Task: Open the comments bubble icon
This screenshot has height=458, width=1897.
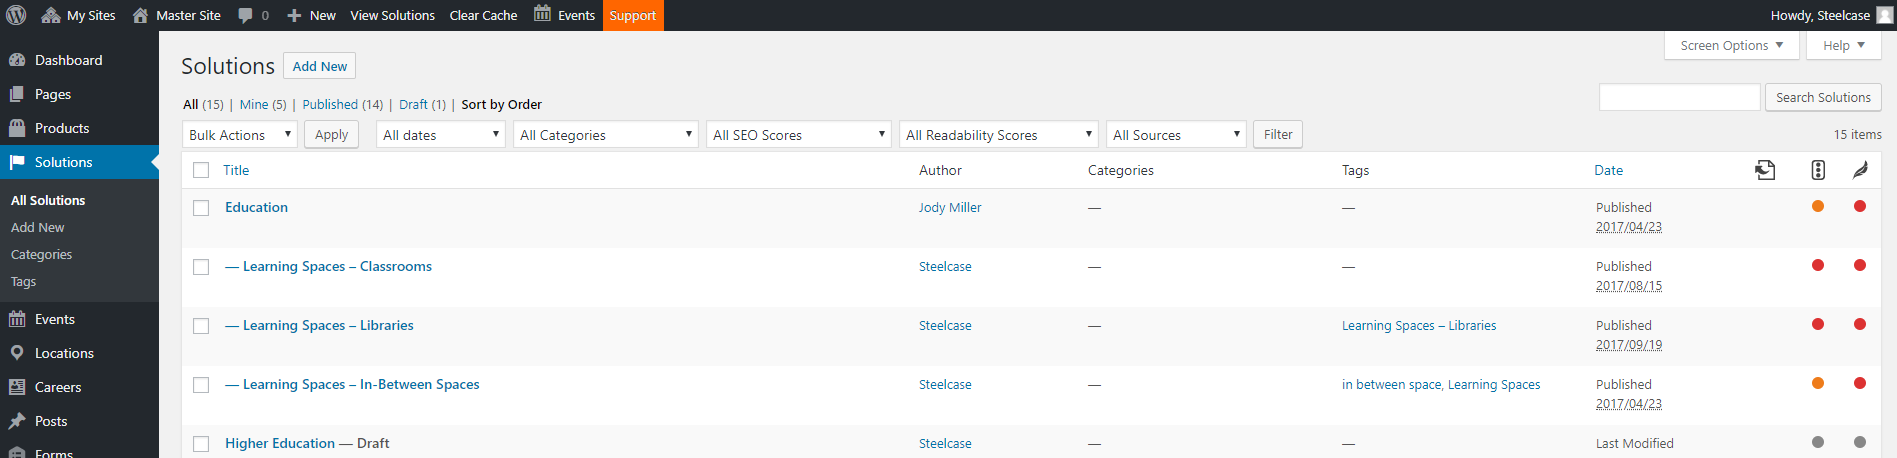Action: [x=245, y=15]
